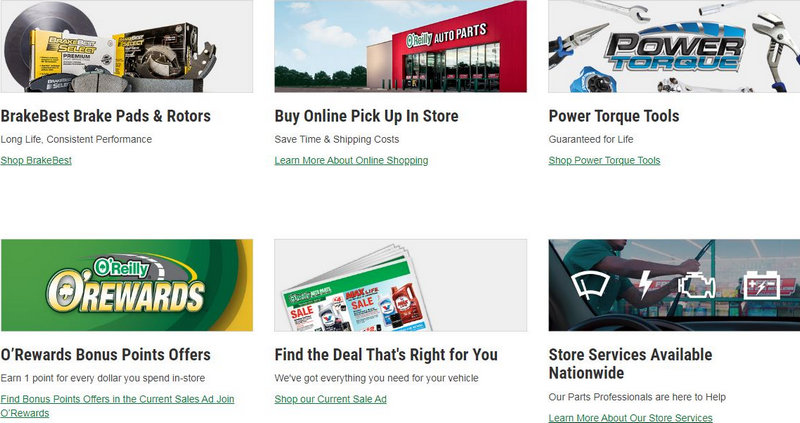800x423 pixels.
Task: Click the battery icon in the services image
Action: (x=762, y=285)
